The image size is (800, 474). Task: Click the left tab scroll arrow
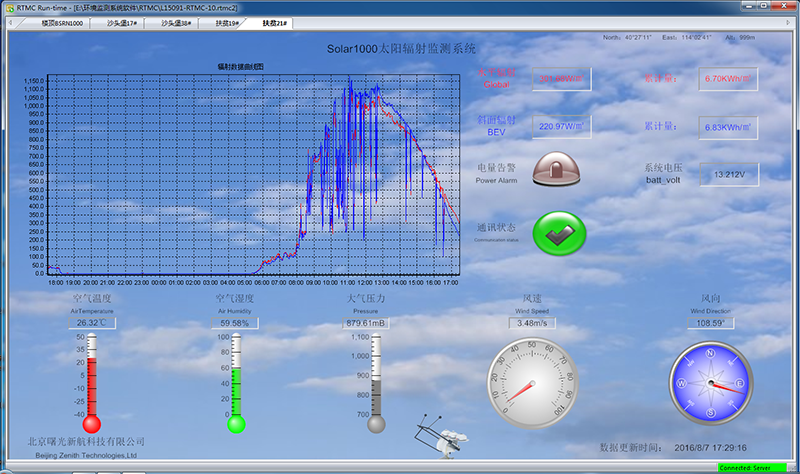[10, 23]
